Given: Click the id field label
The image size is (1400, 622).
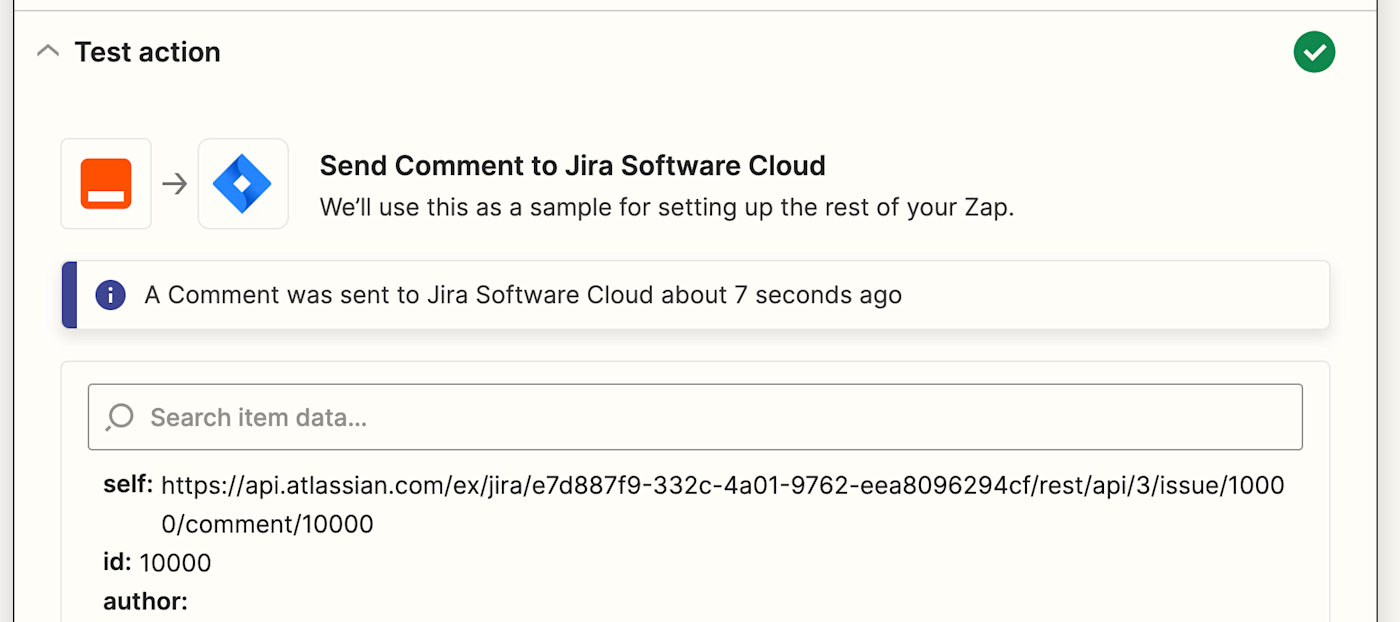Looking at the screenshot, I should (117, 563).
